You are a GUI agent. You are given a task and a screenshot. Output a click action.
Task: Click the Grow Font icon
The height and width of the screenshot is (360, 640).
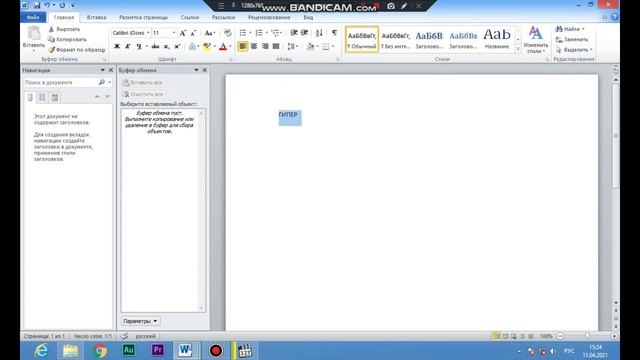(183, 33)
